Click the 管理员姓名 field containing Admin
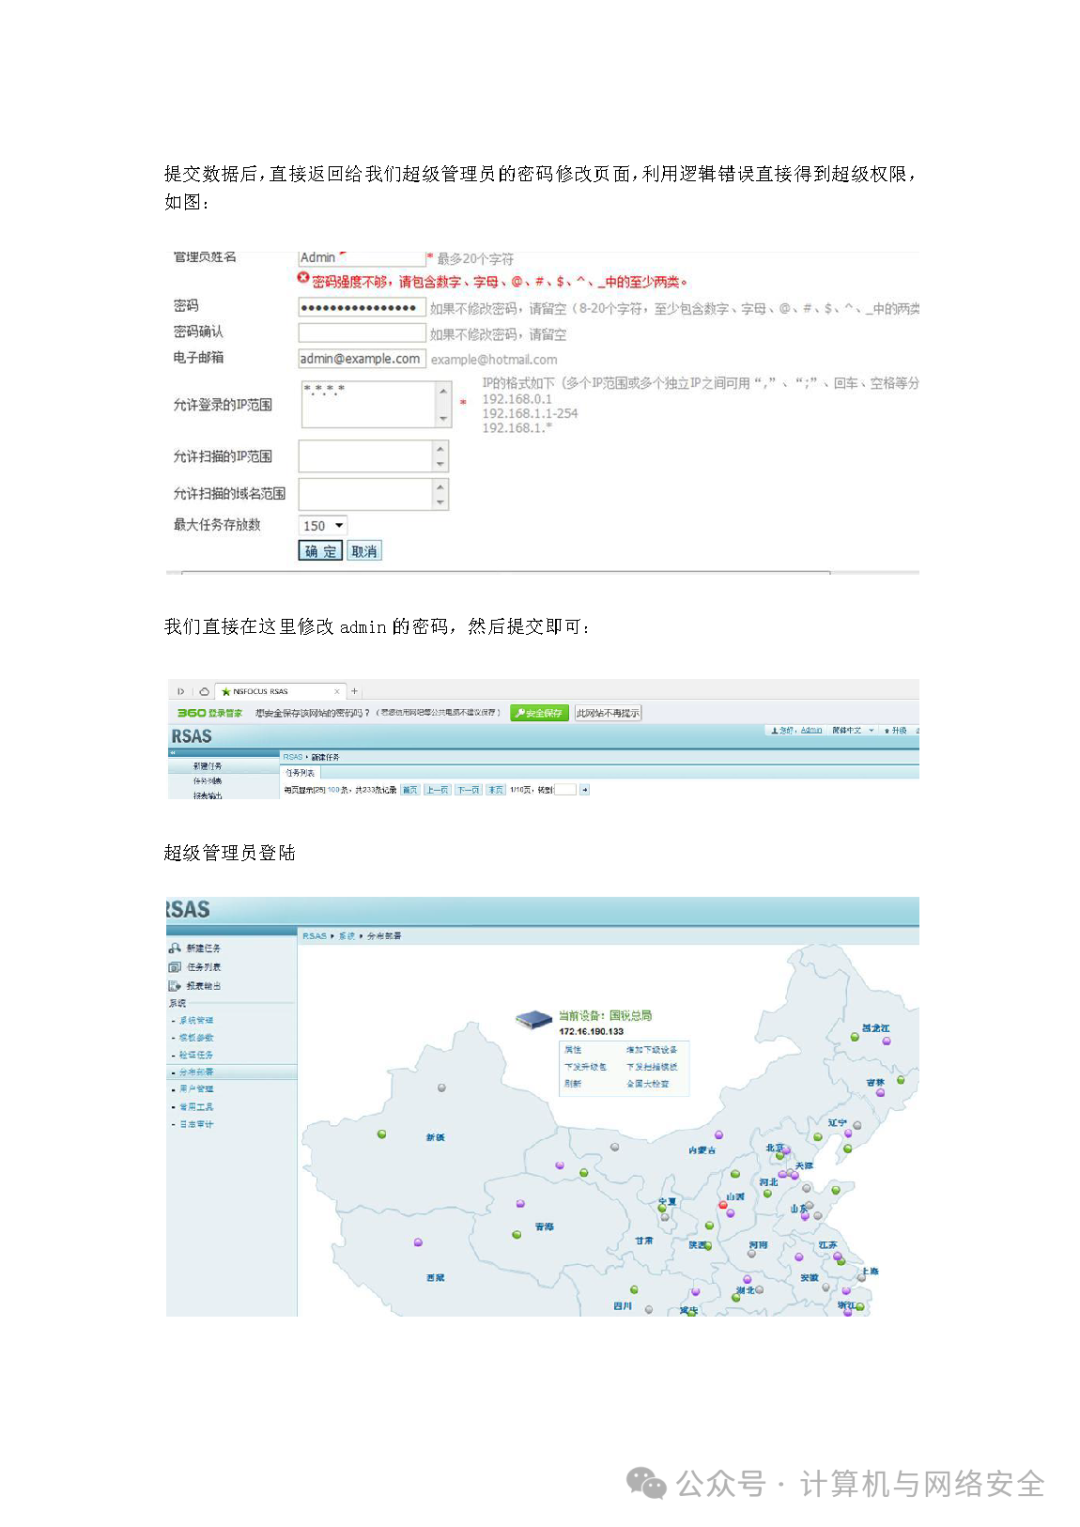Viewport: 1080px width, 1527px height. point(362,258)
